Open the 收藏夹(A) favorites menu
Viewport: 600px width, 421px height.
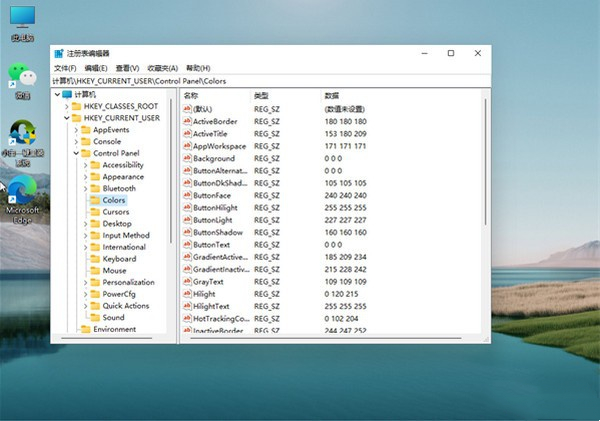[x=161, y=67]
